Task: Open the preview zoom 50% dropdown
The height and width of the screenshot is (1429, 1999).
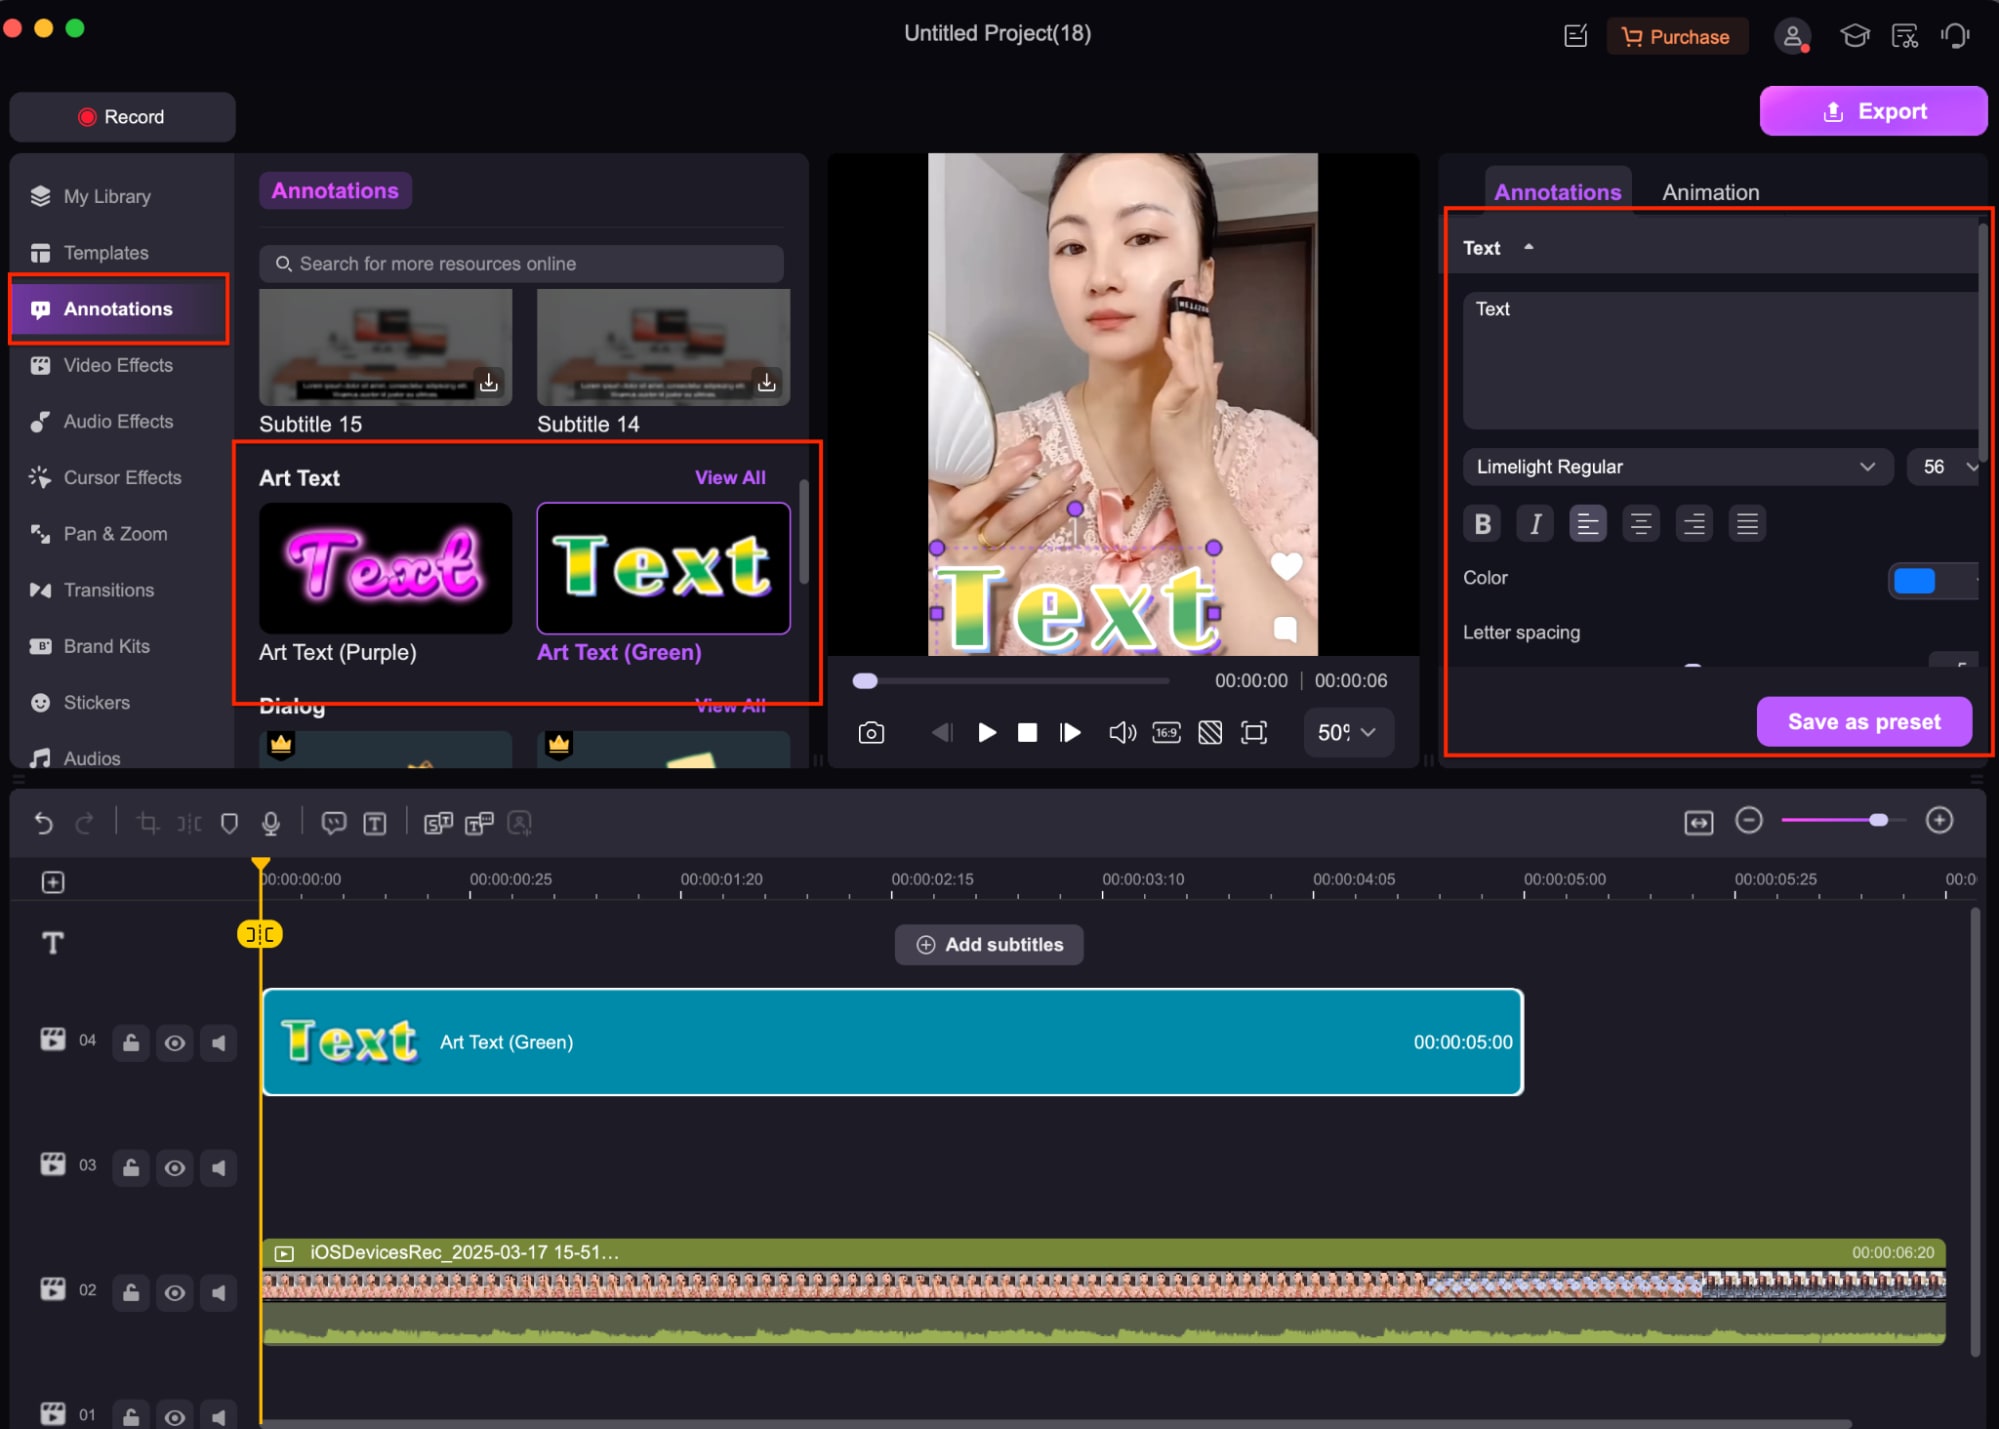Action: point(1346,733)
